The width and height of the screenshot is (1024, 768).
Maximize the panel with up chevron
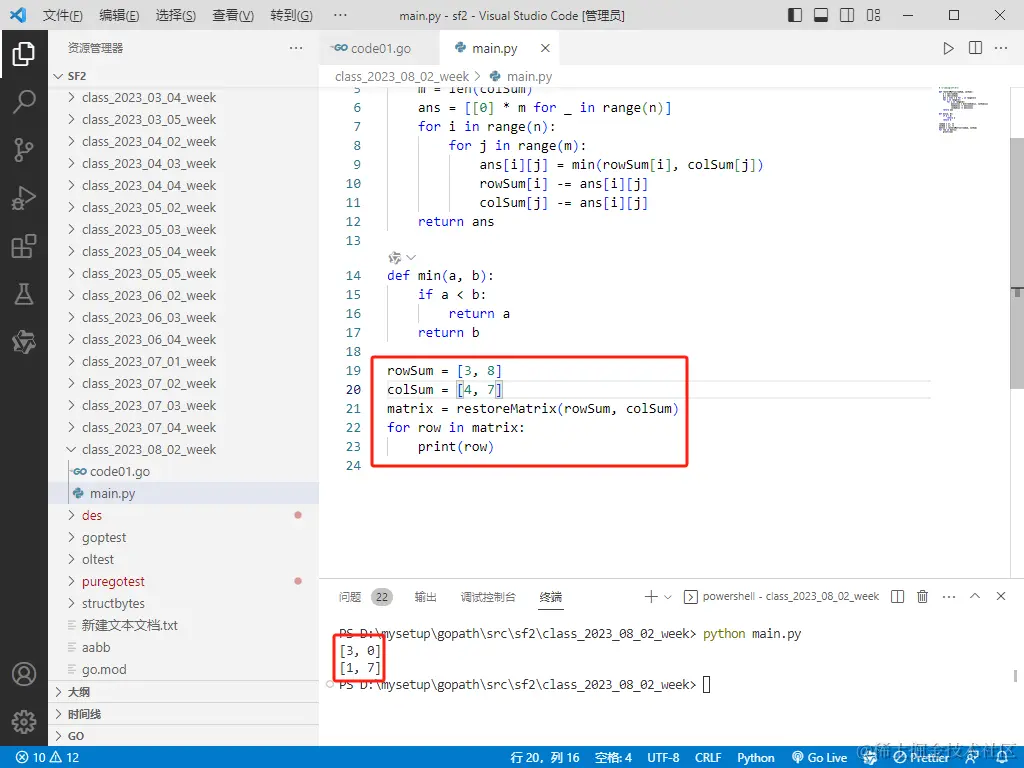pyautogui.click(x=975, y=596)
